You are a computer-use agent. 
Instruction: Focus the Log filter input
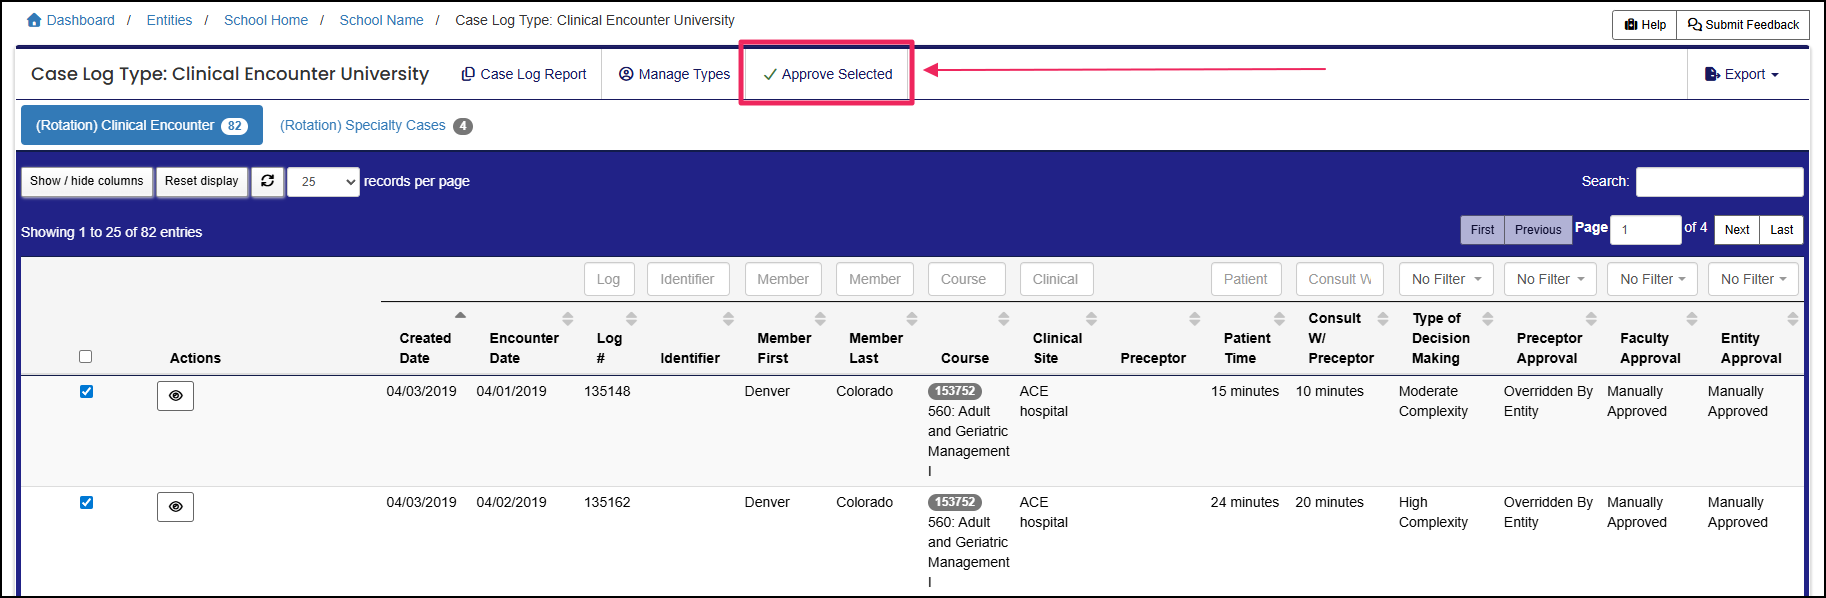pos(609,279)
